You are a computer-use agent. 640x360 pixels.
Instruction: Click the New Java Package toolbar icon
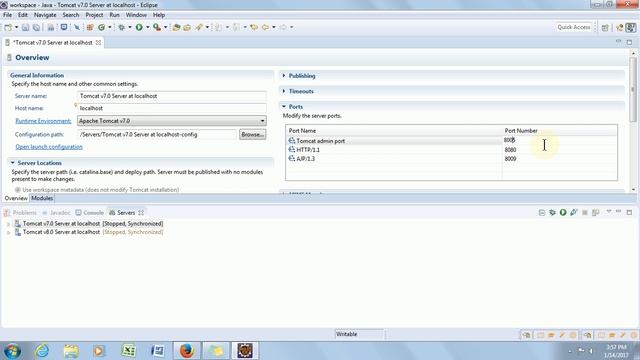point(90,27)
